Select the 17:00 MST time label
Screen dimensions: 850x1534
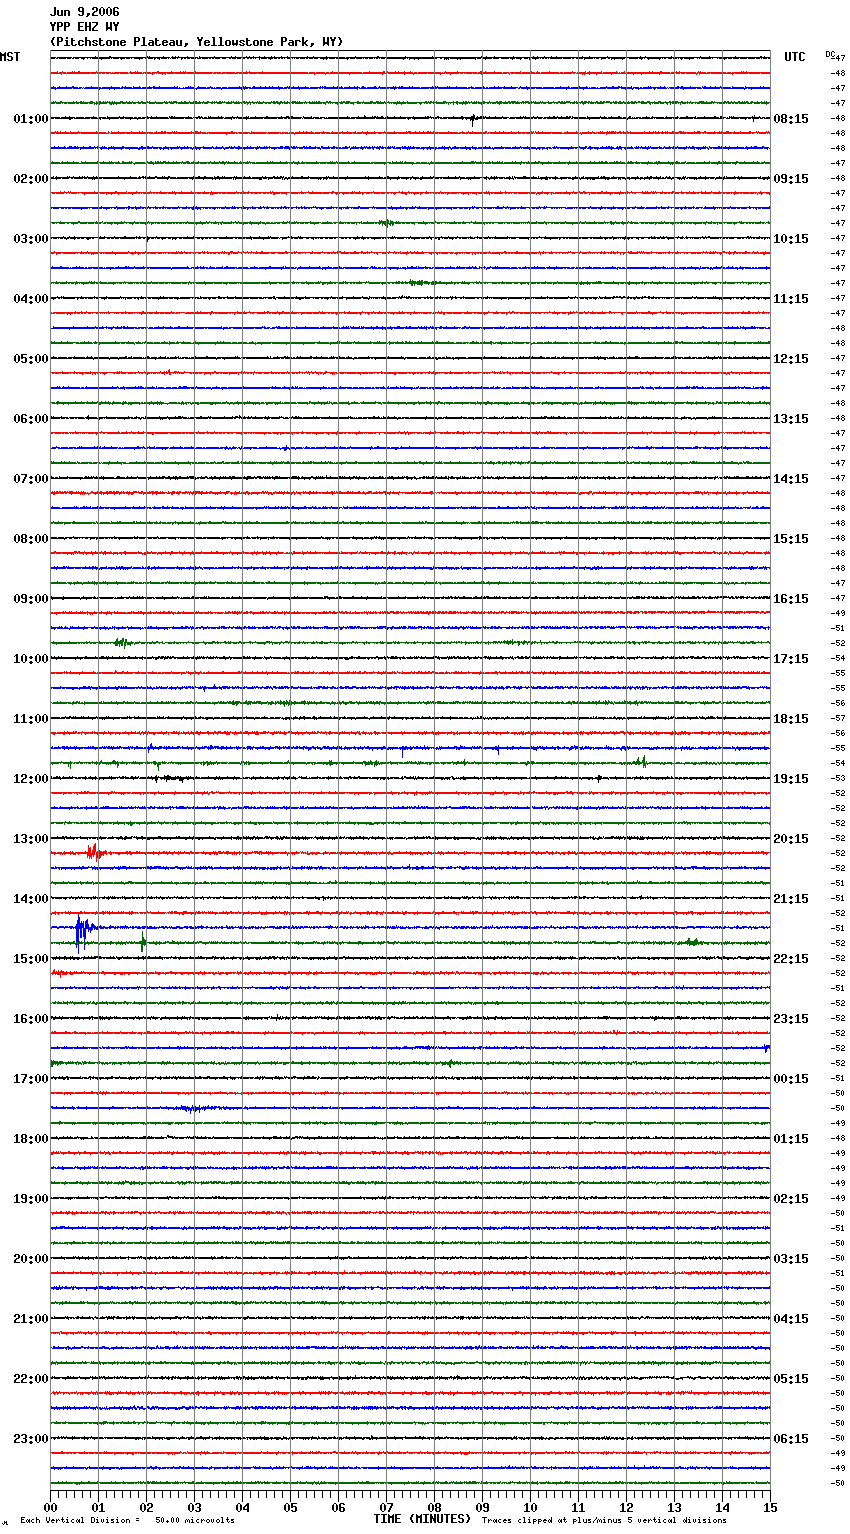pos(31,1079)
